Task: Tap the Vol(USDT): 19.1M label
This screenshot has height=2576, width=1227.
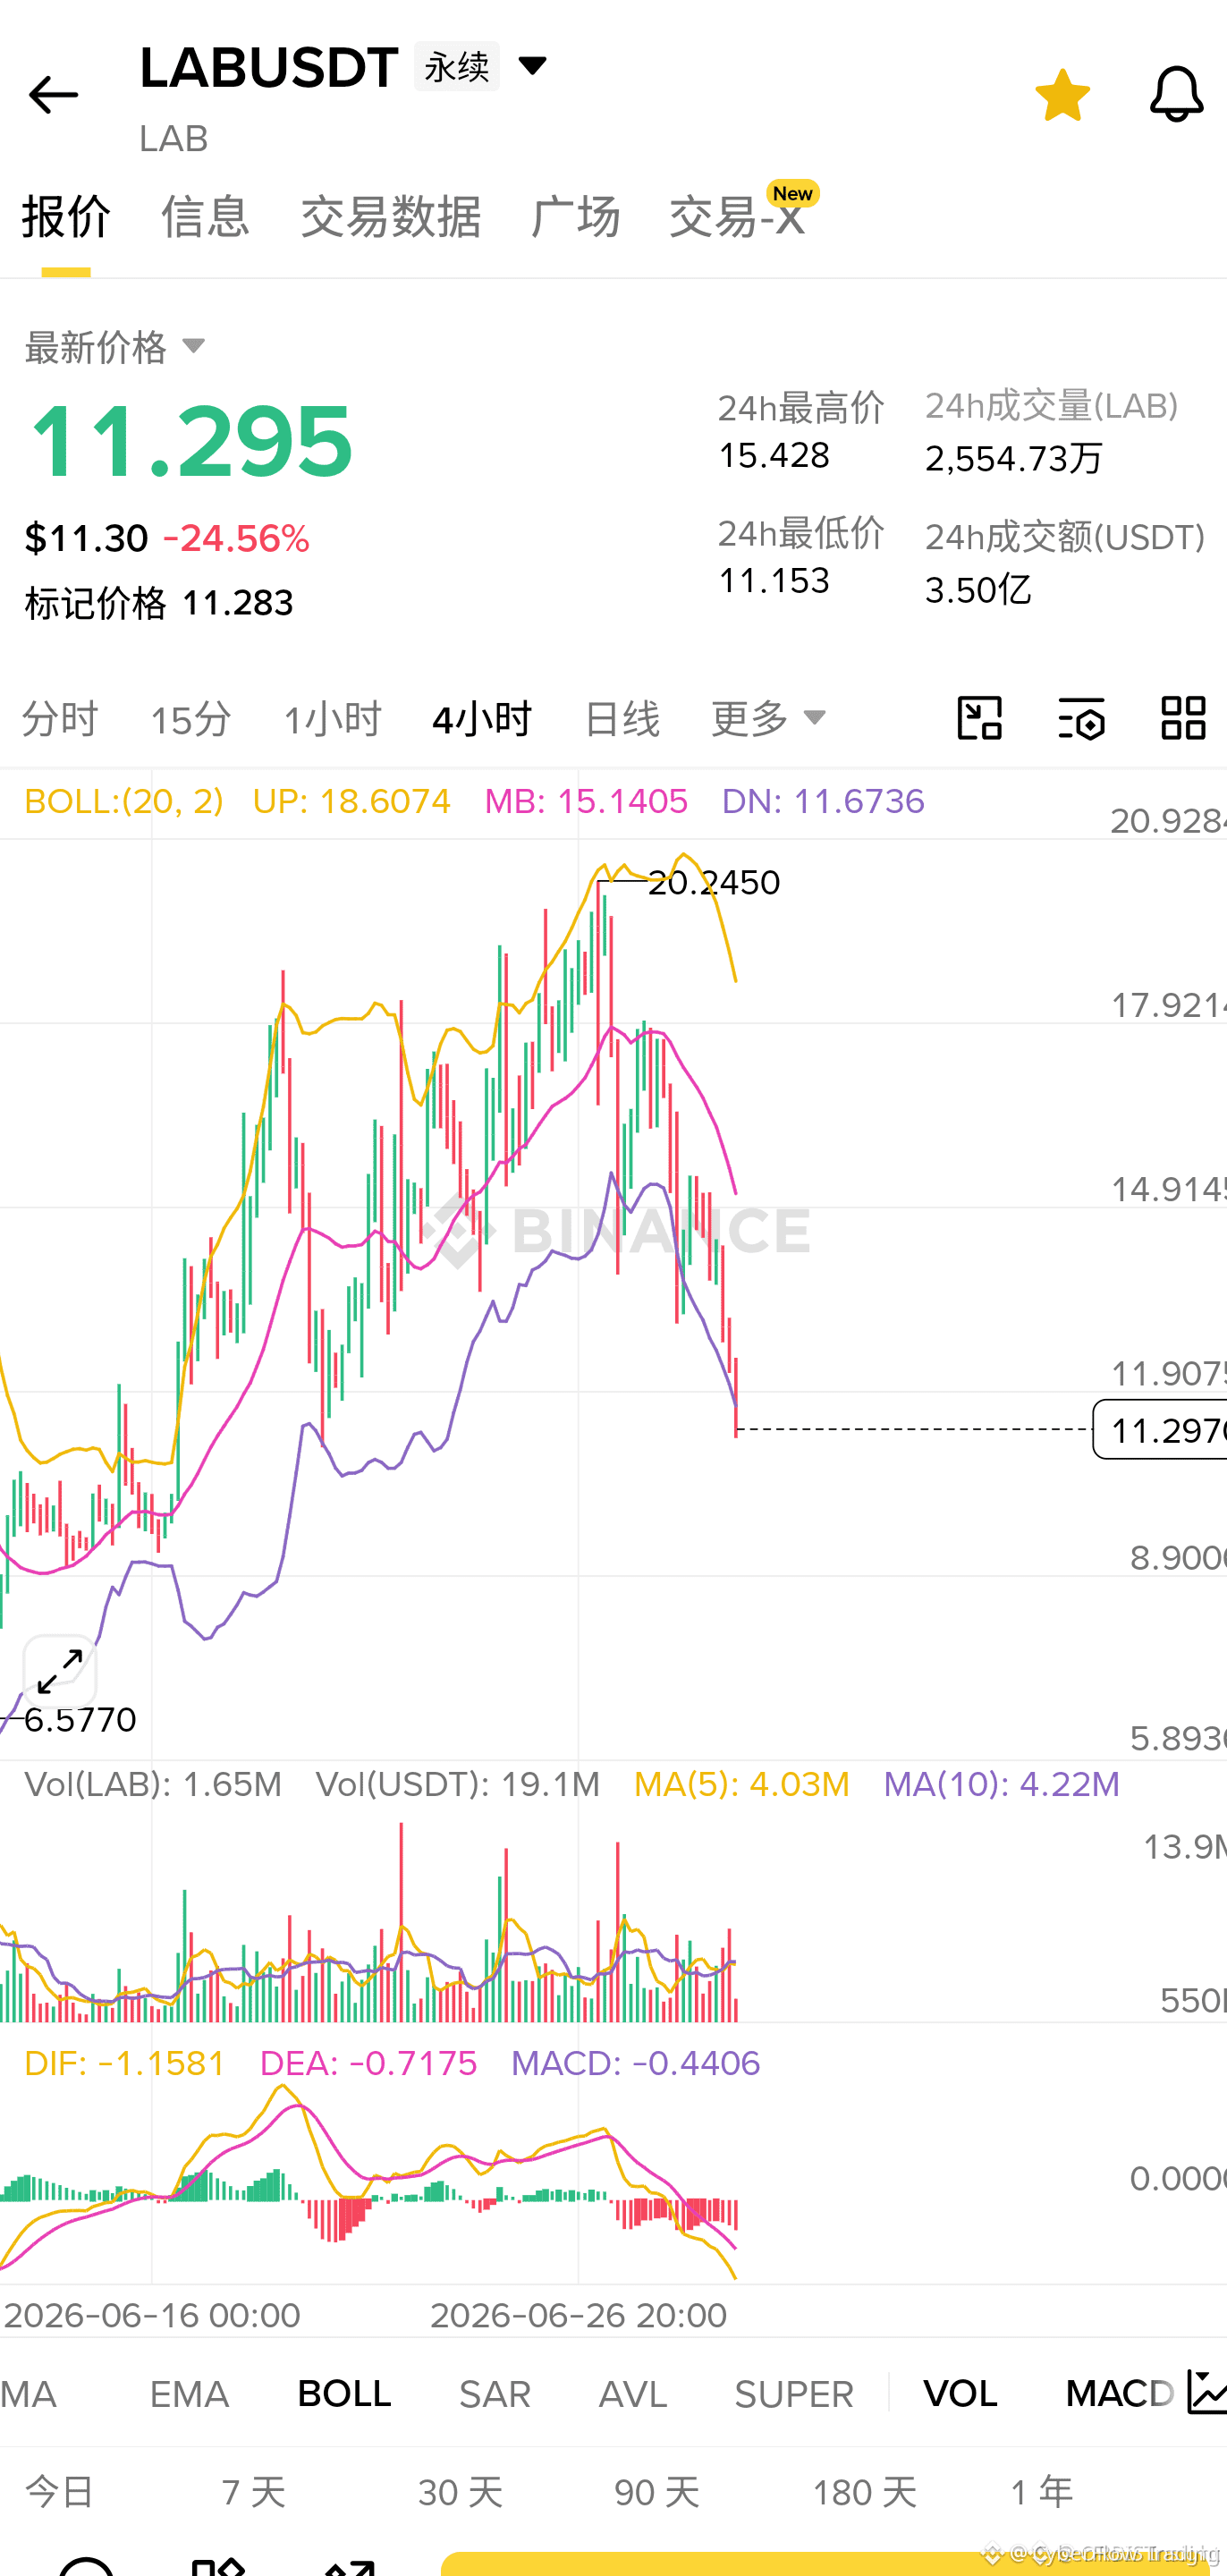Action: click(458, 1784)
